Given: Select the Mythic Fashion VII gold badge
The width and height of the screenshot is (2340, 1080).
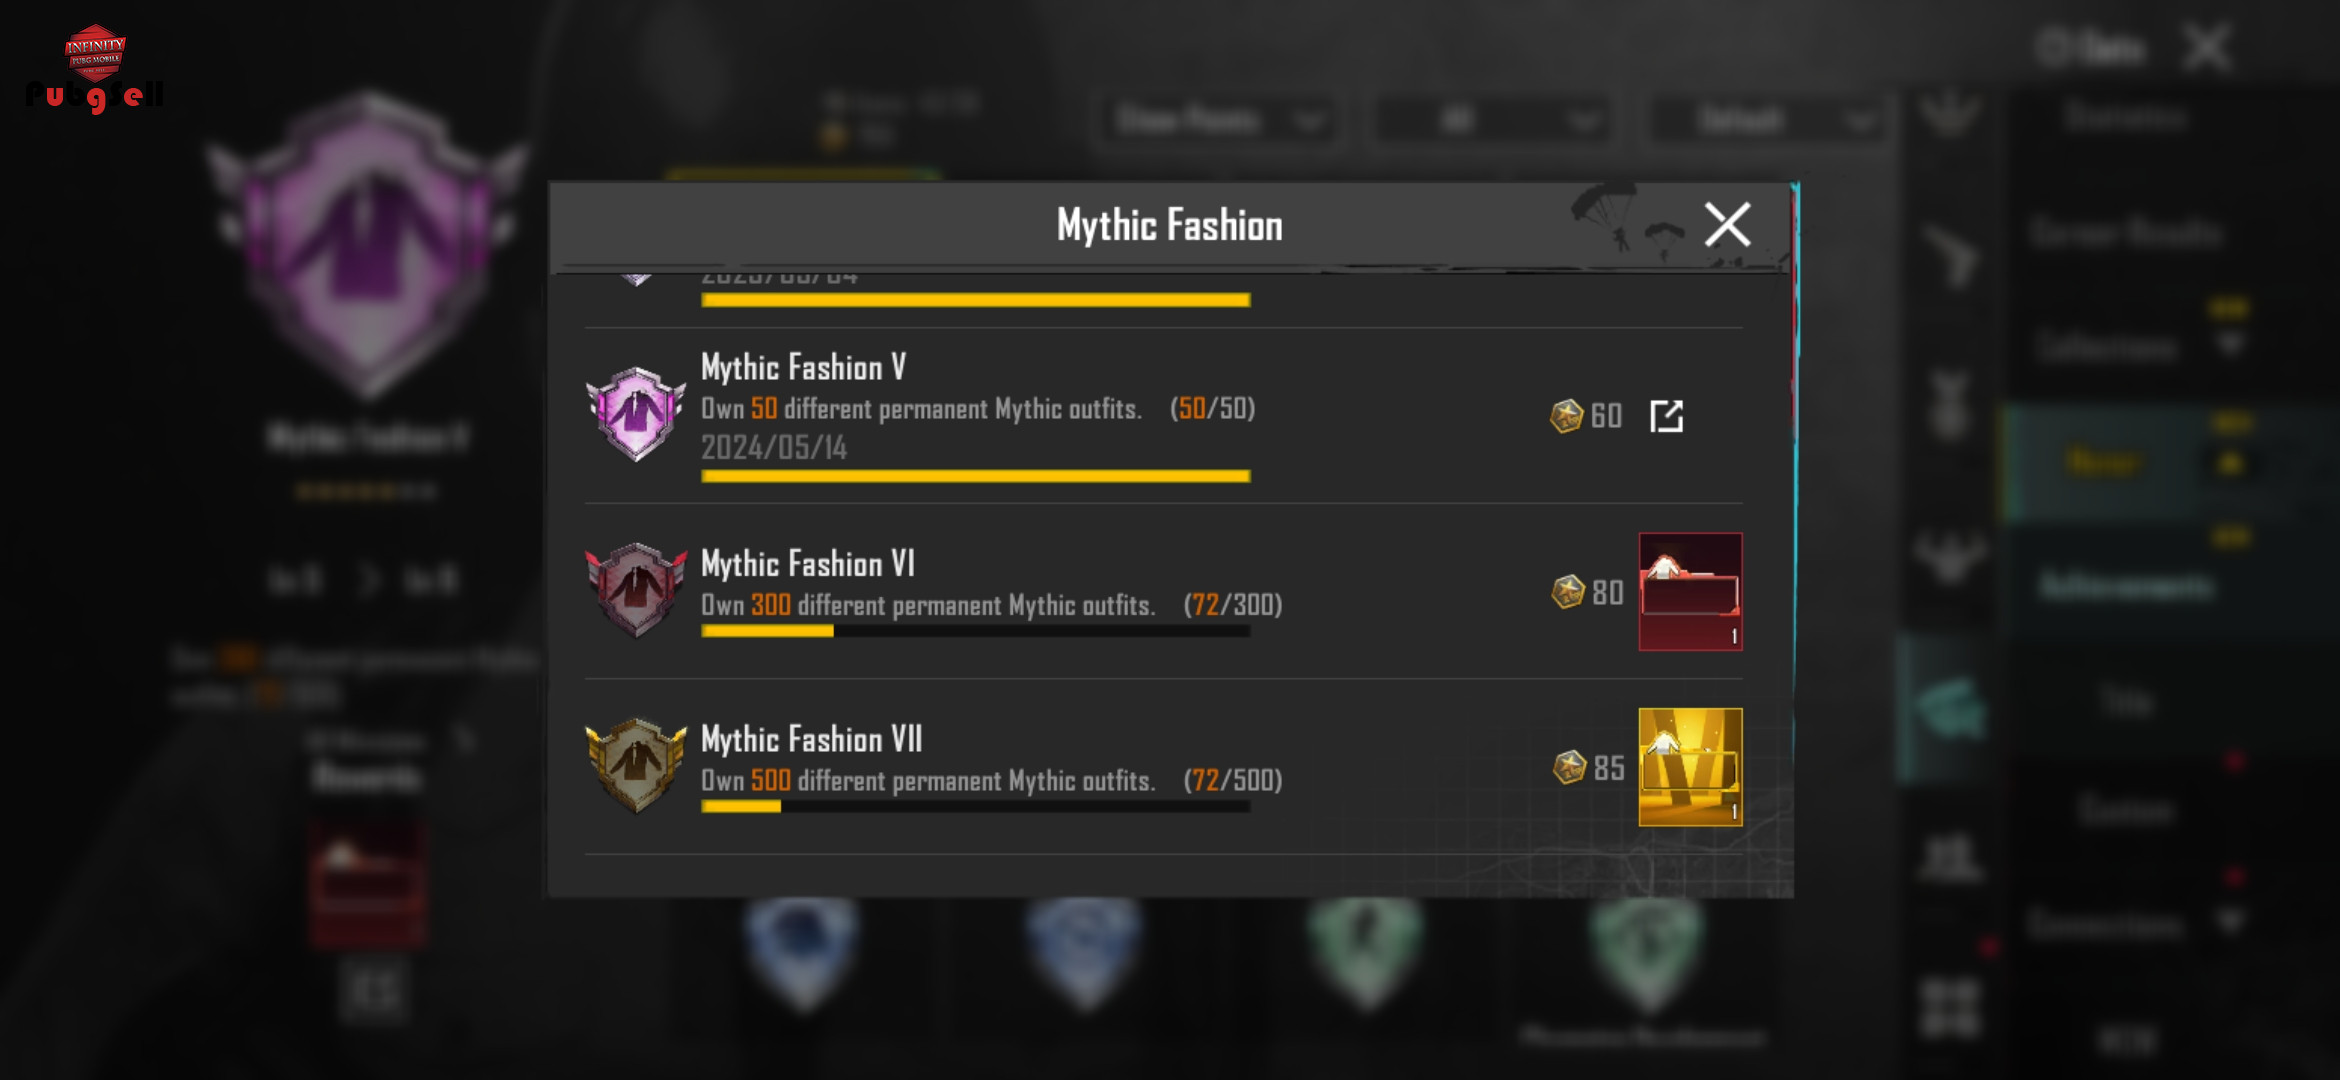Looking at the screenshot, I should point(636,766).
